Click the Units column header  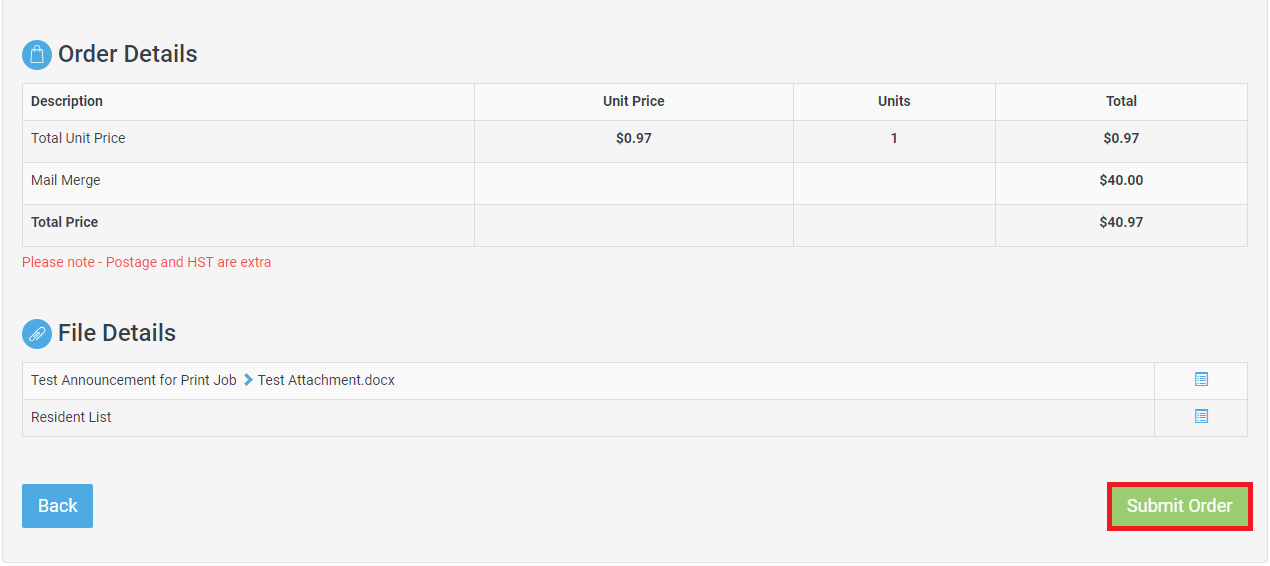[894, 101]
